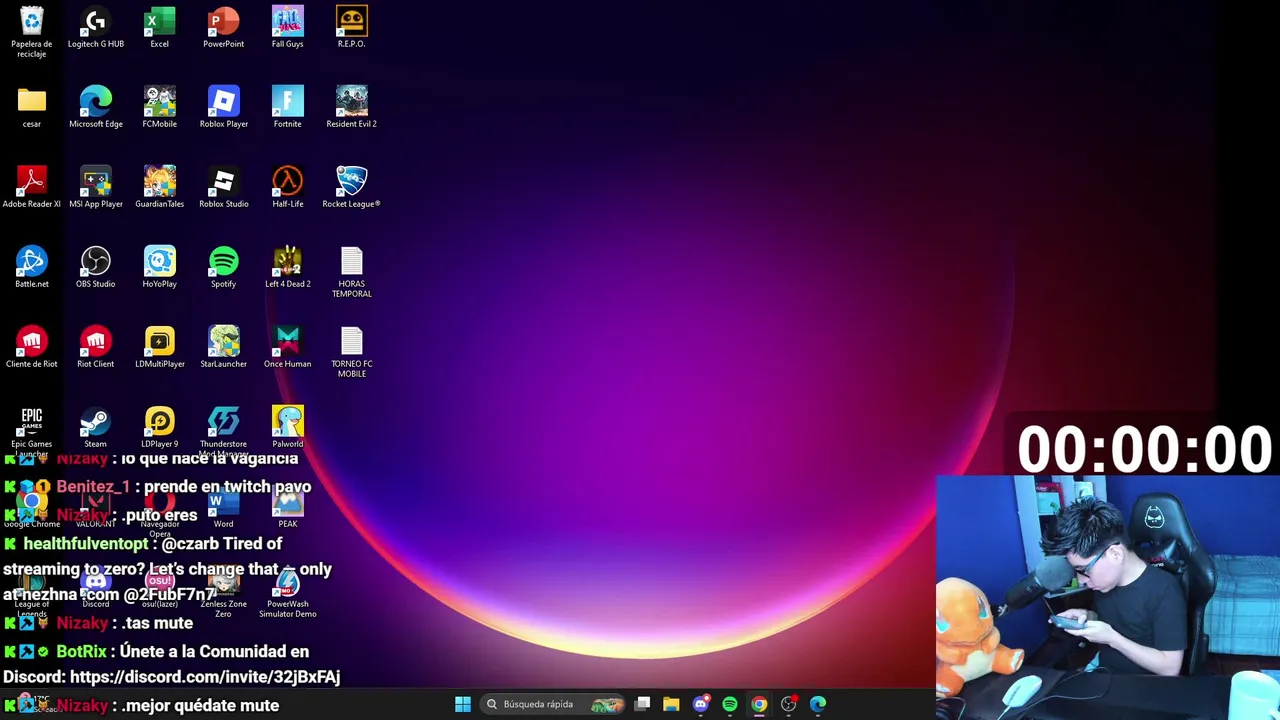Image resolution: width=1280 pixels, height=720 pixels.
Task: Click the Cliente de Riot icon
Action: pyautogui.click(x=32, y=348)
